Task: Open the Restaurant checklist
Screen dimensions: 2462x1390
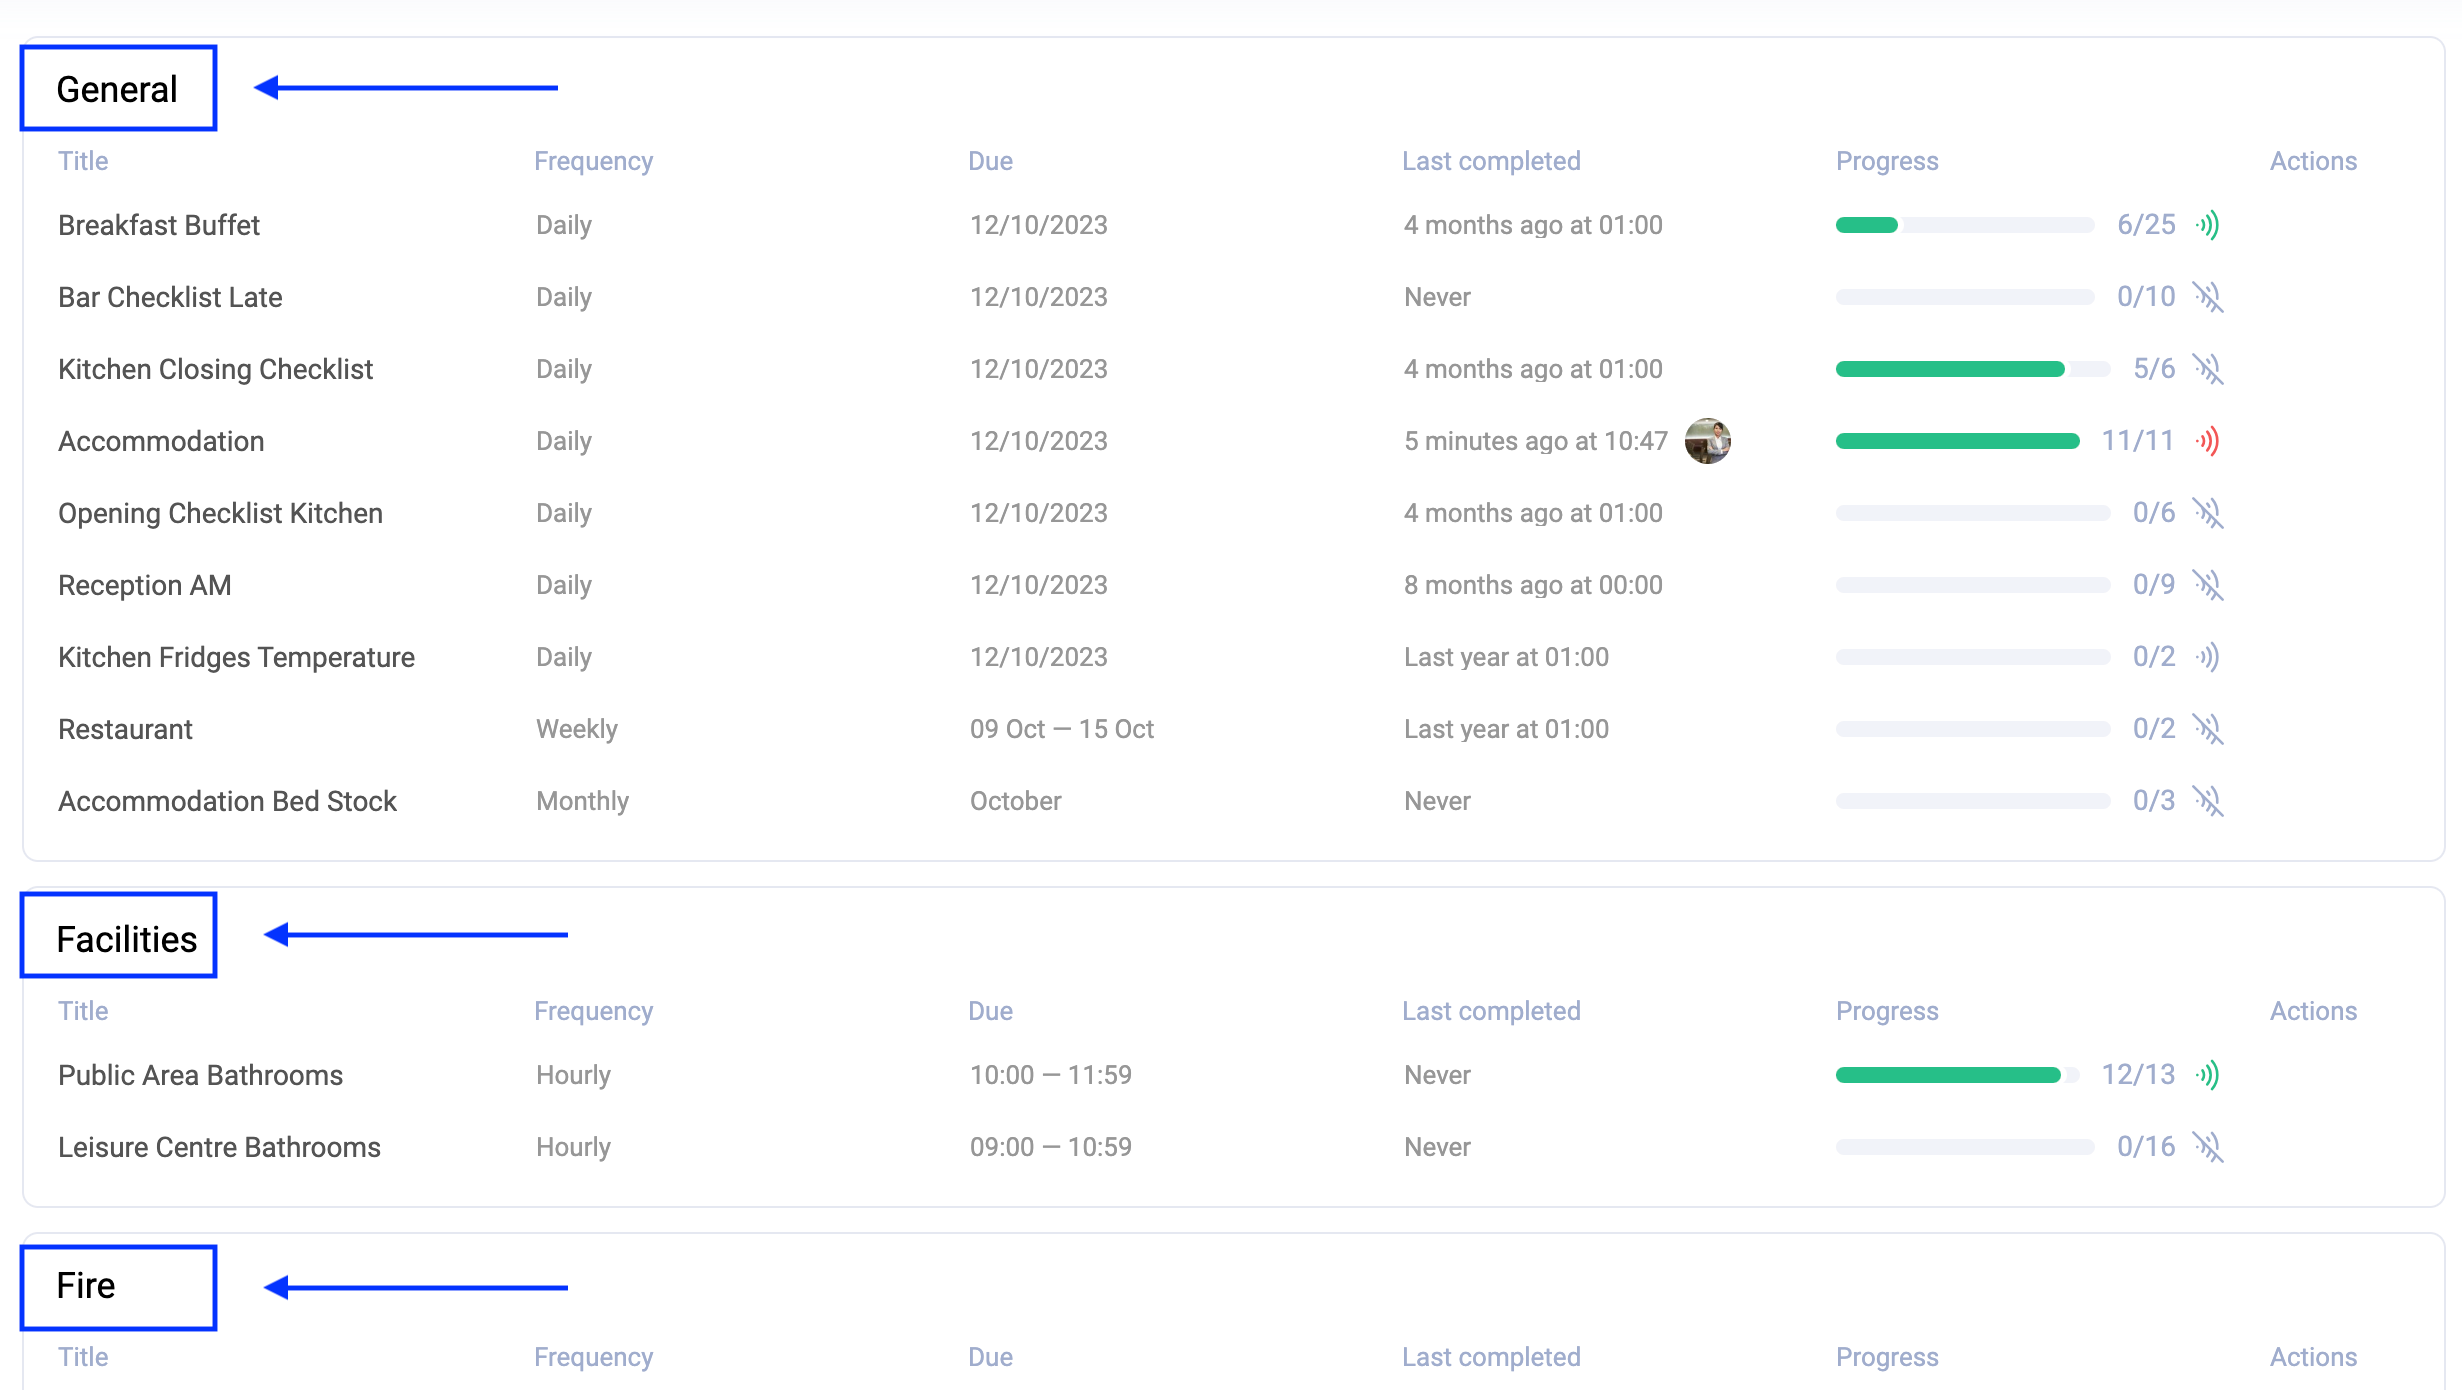Action: 124,728
